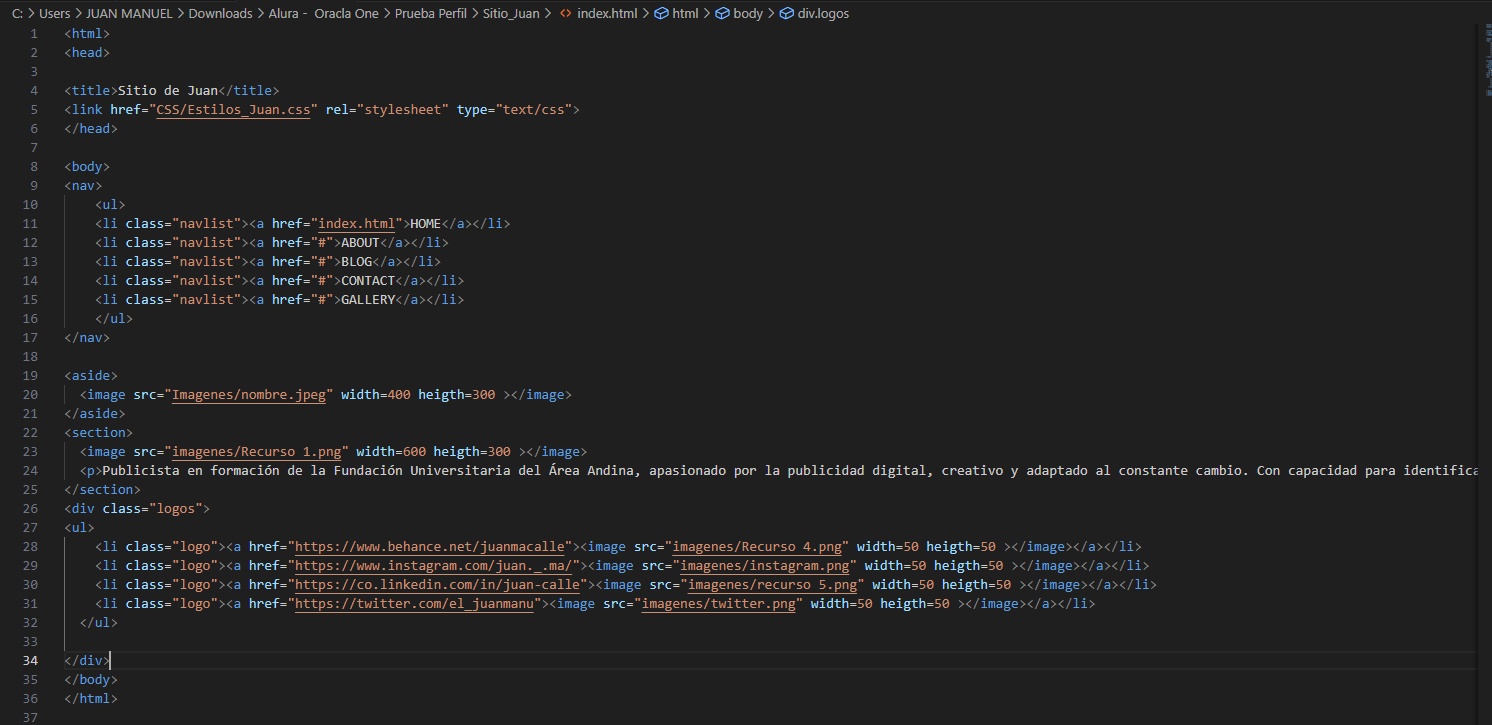Viewport: 1492px width, 725px height.
Task: Open the Prueba Perfil breadcrumb folder
Action: point(431,14)
